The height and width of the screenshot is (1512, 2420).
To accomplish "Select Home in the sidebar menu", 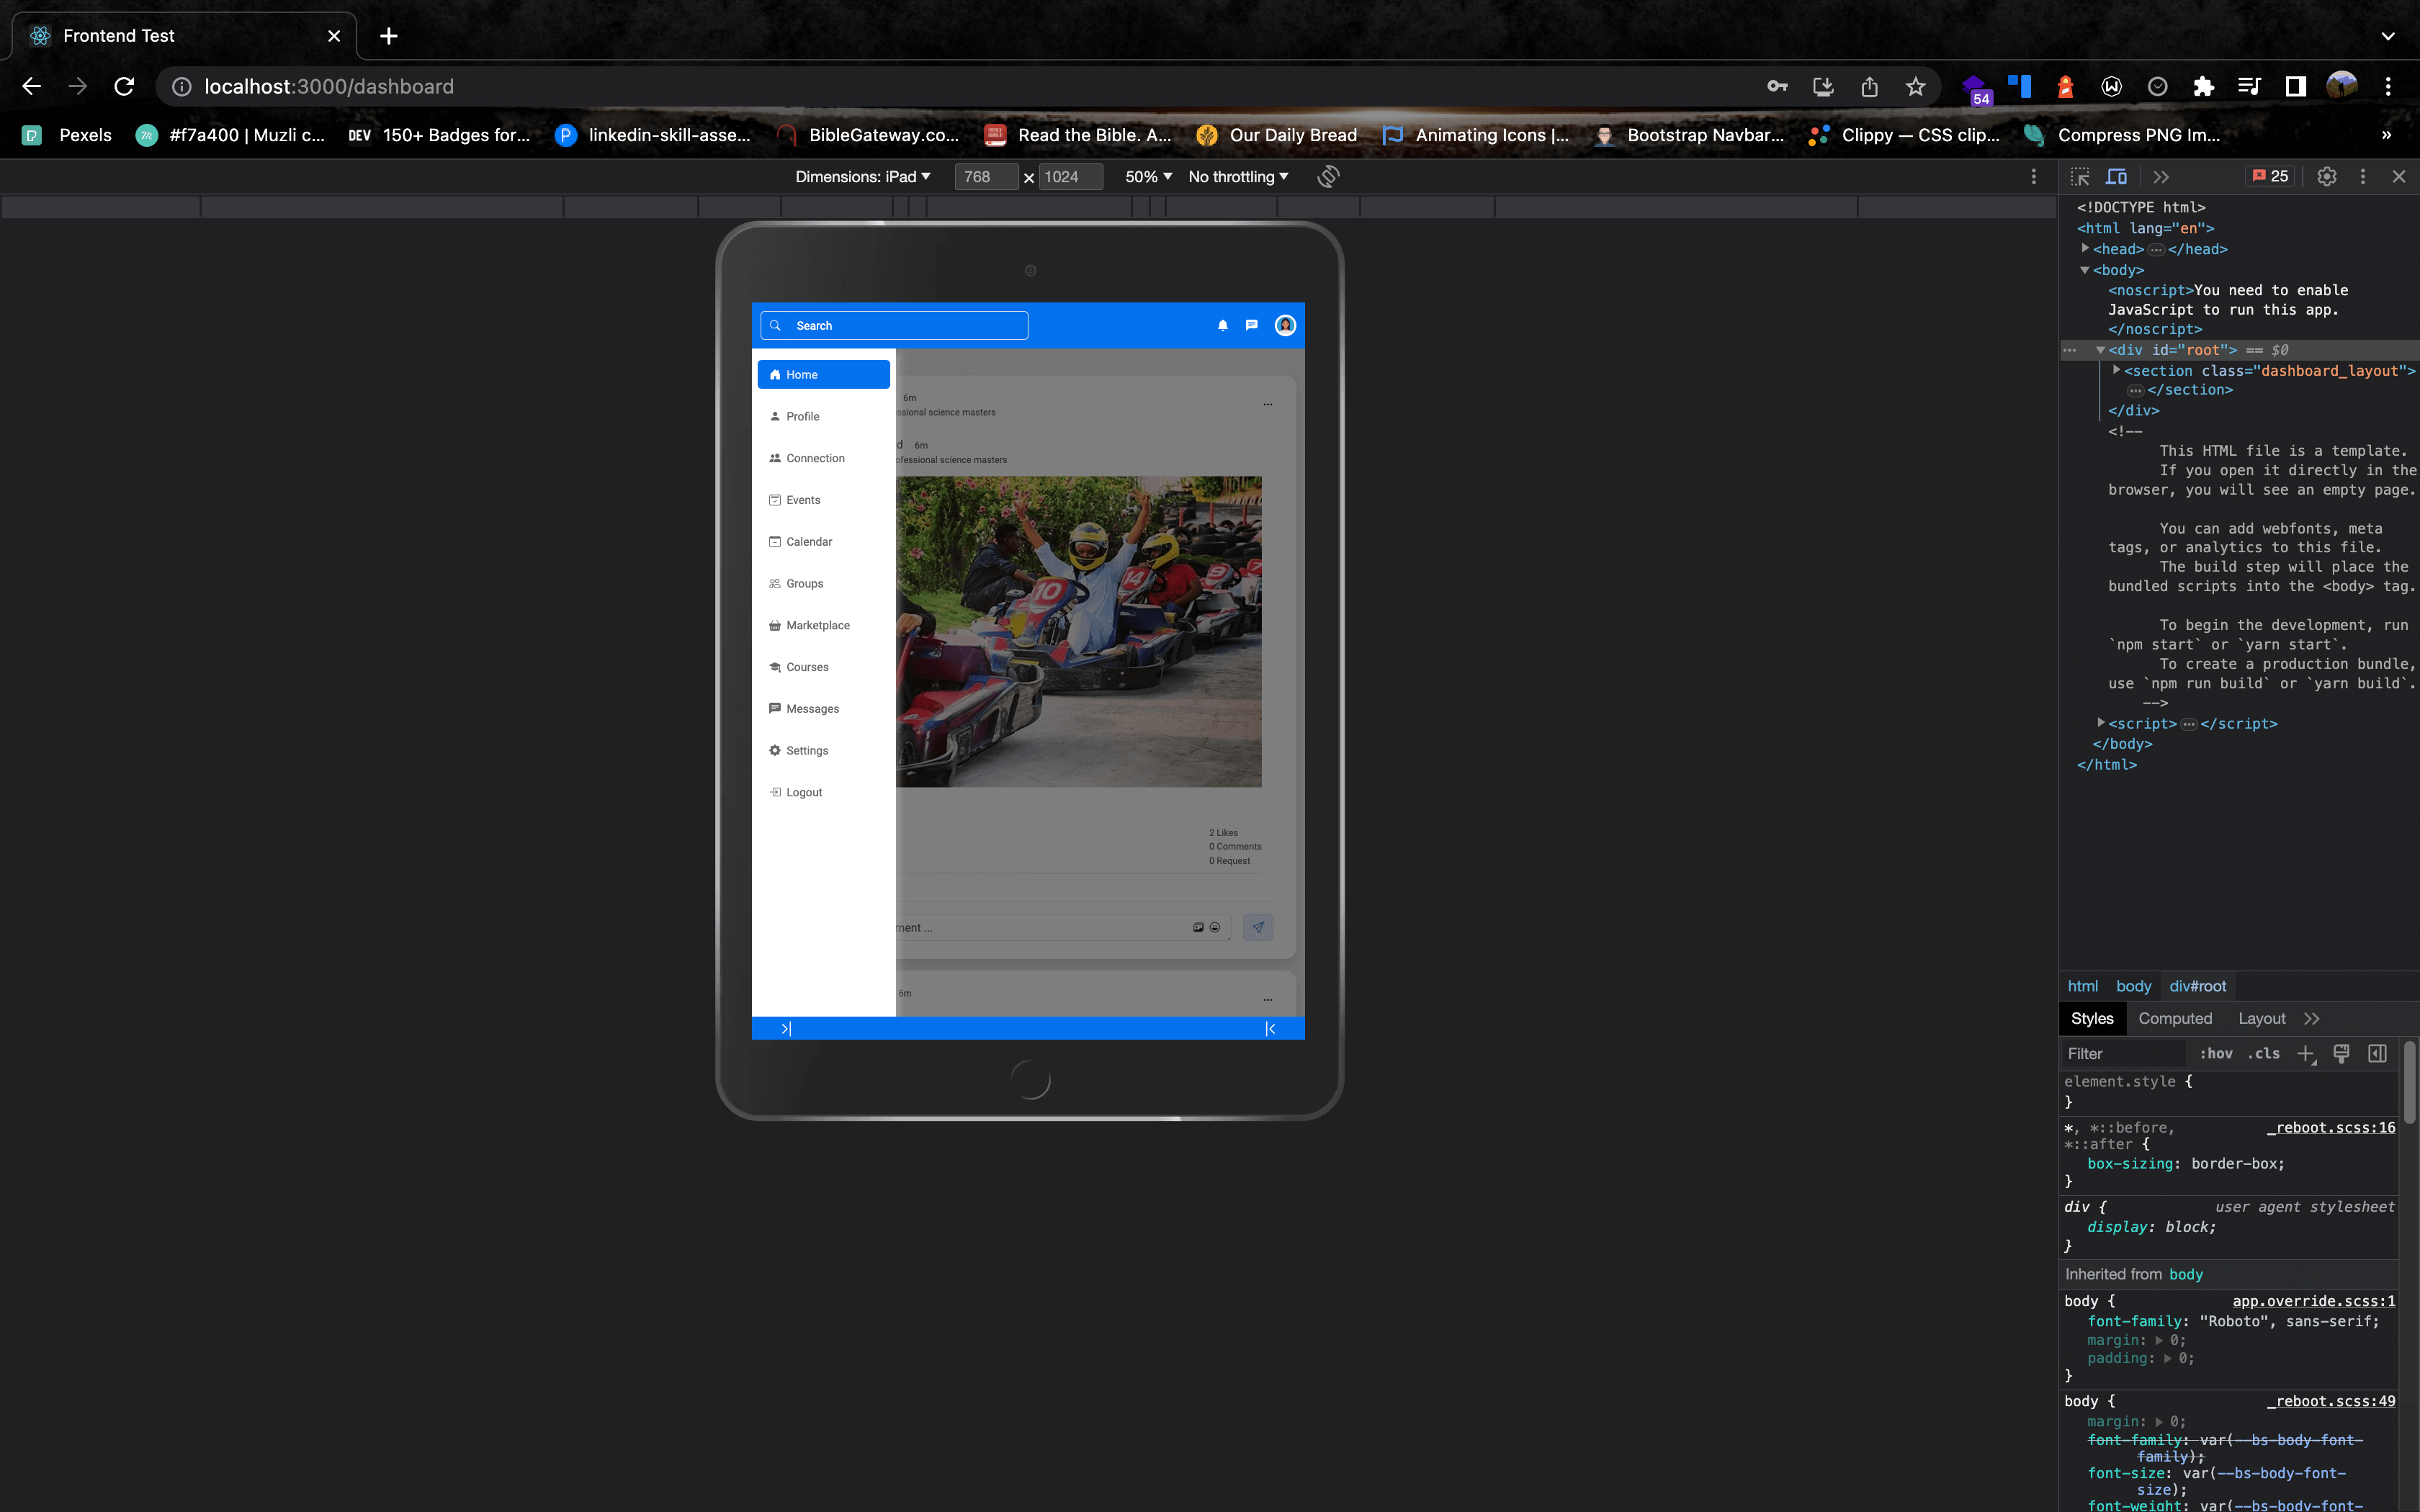I will (x=824, y=374).
